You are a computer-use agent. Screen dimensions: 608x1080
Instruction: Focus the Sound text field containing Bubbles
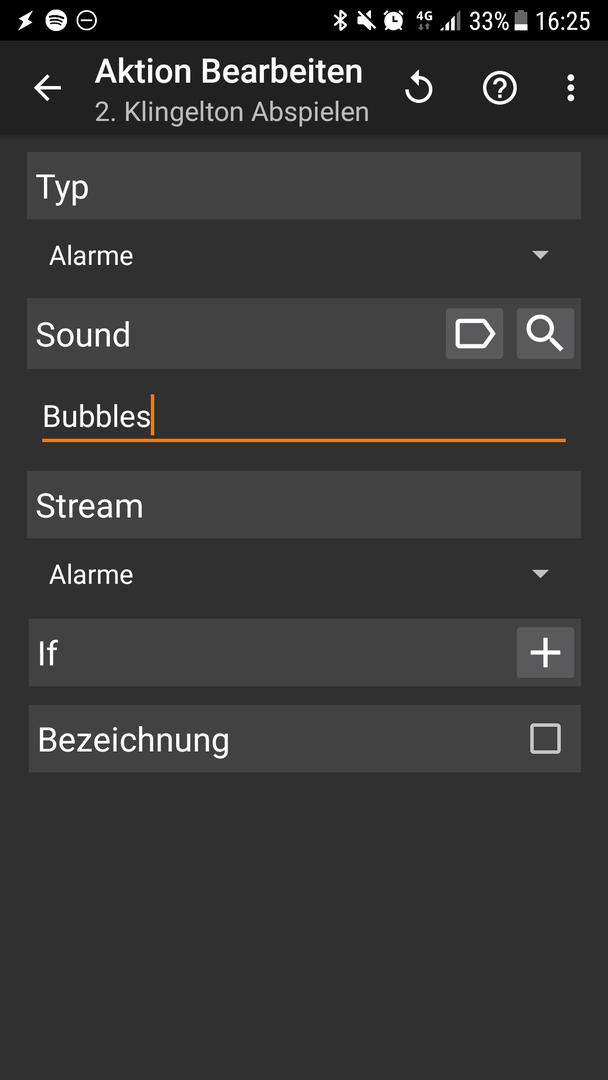304,417
